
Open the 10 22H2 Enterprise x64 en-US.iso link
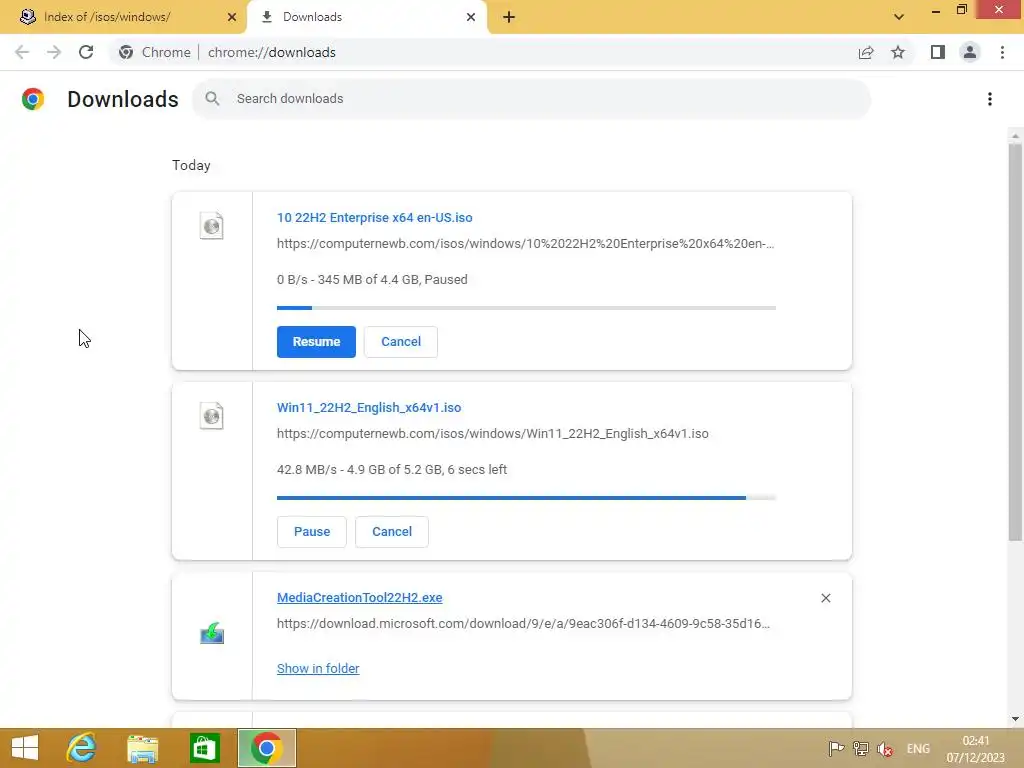[374, 217]
